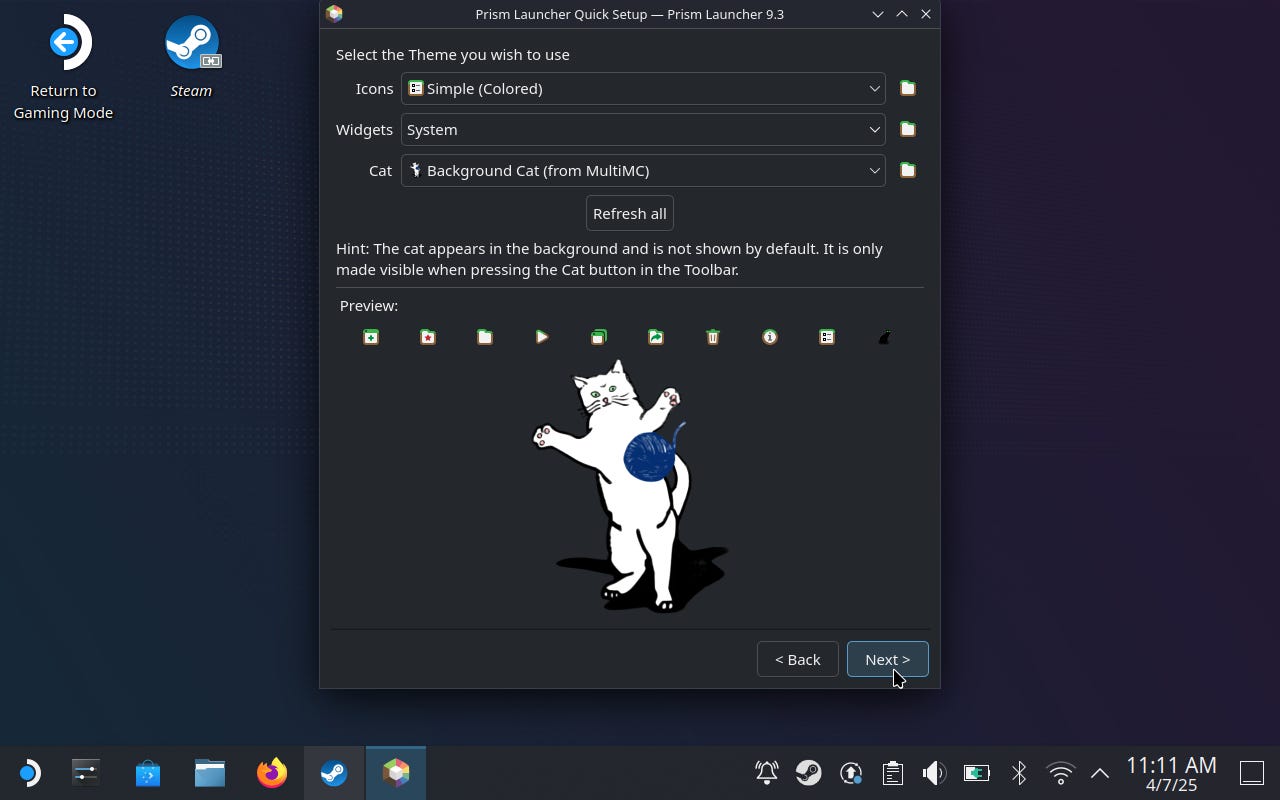This screenshot has width=1280, height=800.
Task: Open System Settings from the taskbar
Action: (86, 773)
